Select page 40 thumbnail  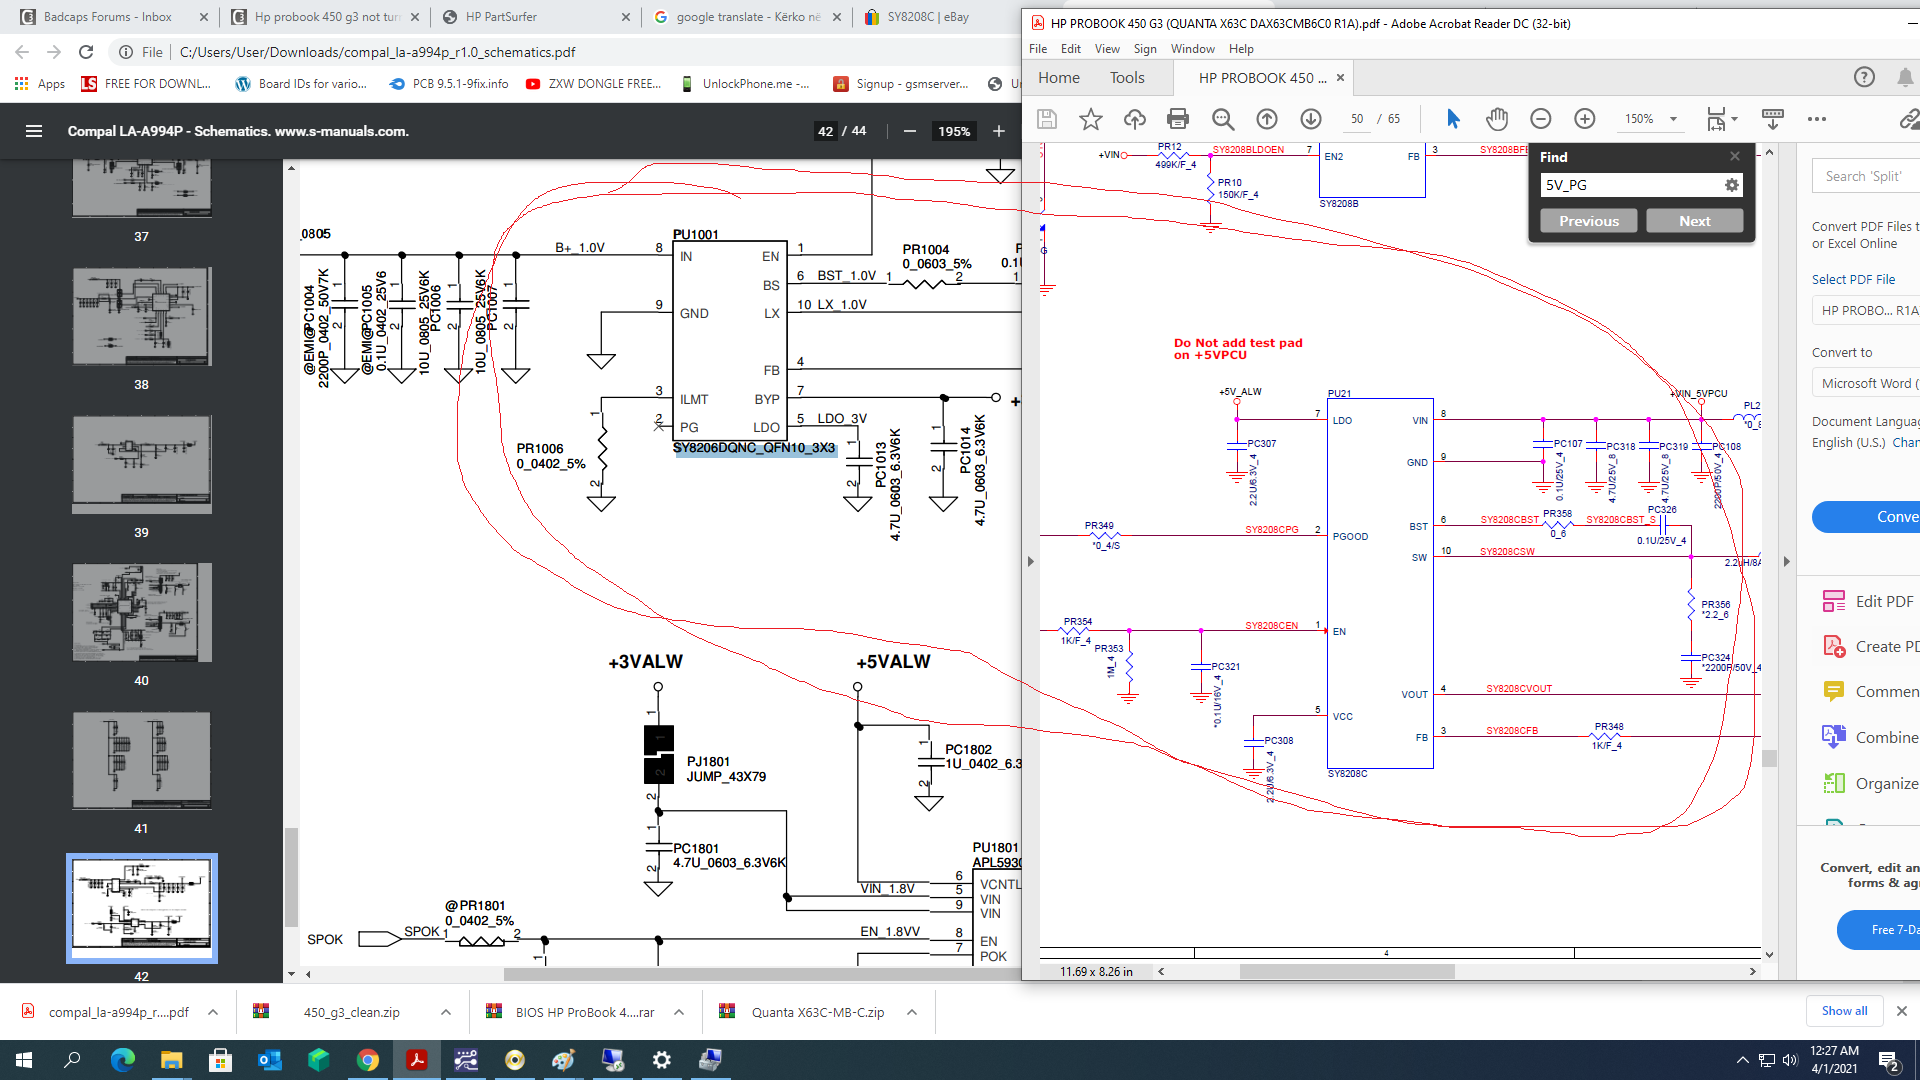coord(141,612)
